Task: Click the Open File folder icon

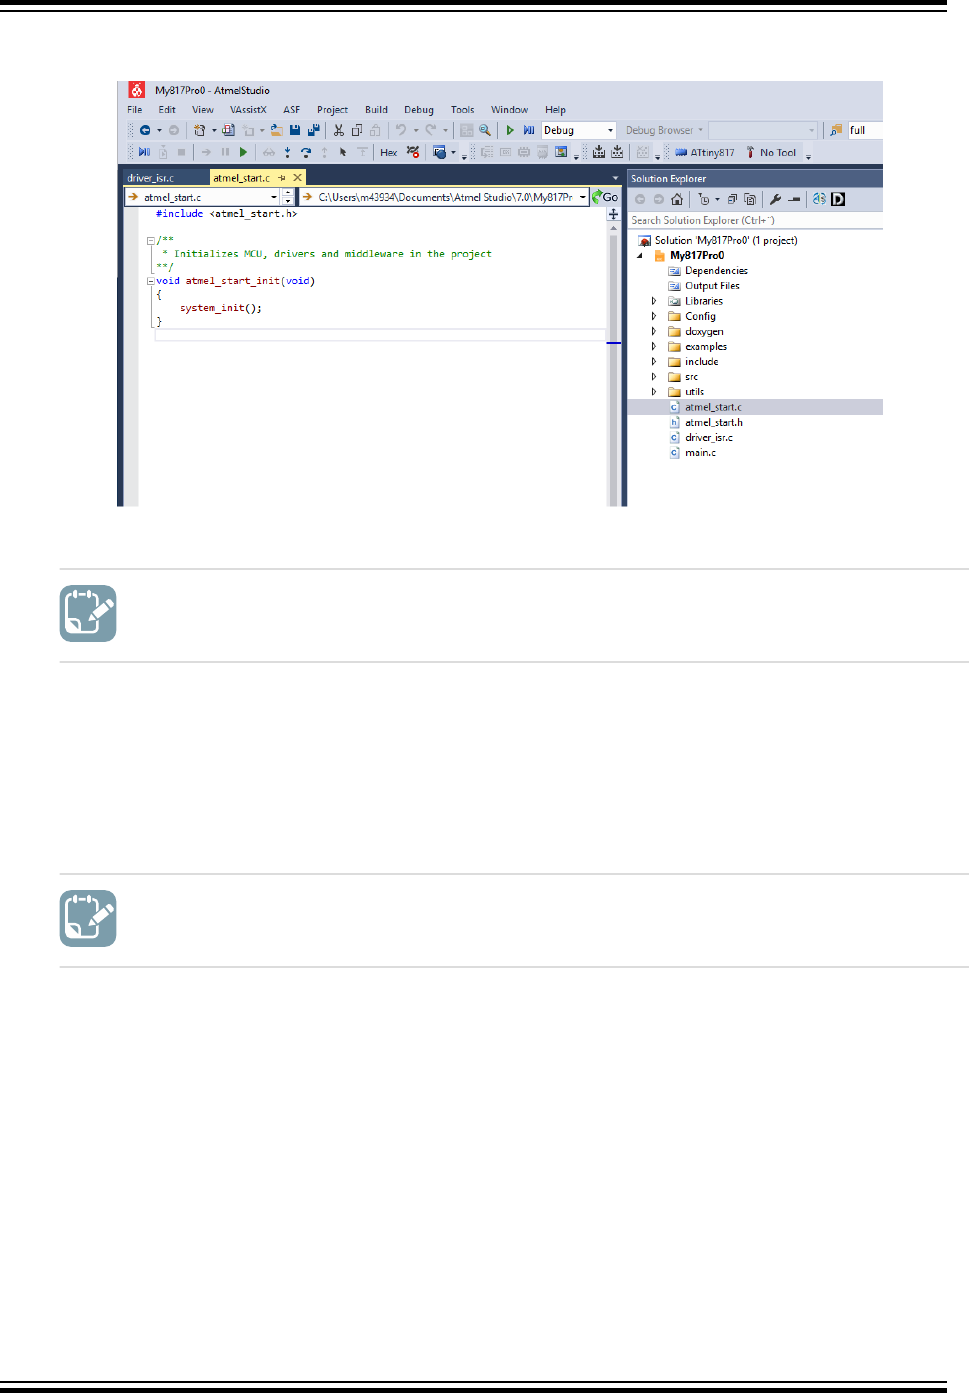Action: [277, 130]
